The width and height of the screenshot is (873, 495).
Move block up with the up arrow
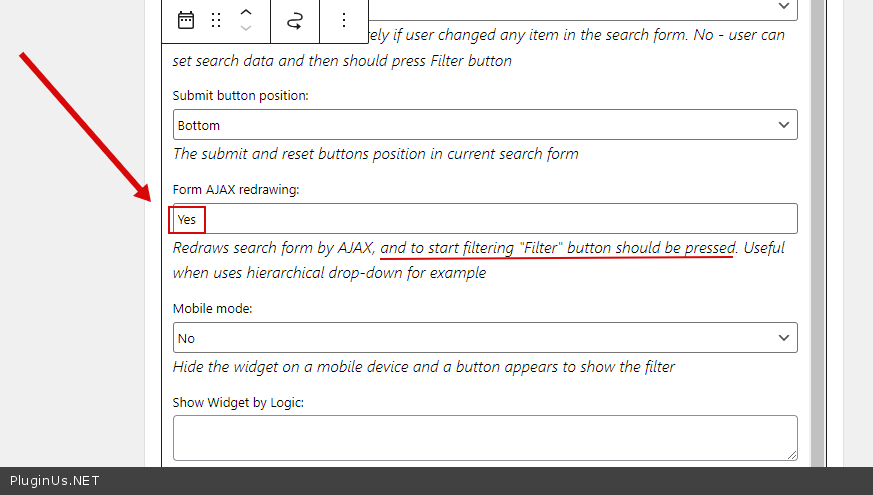tap(246, 11)
